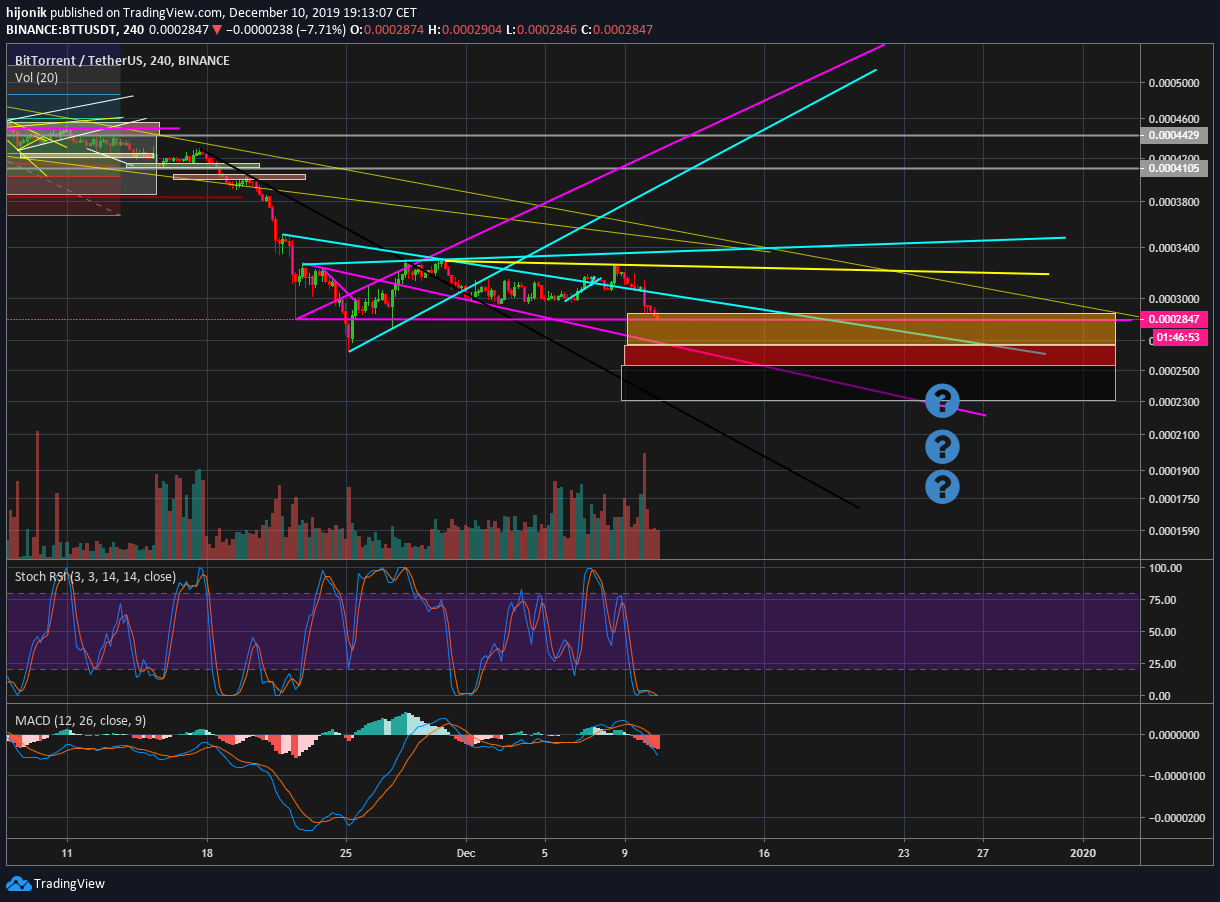Screen dimensions: 1220x902
Task: Select the black rectangle zone drawing
Action: coord(868,383)
